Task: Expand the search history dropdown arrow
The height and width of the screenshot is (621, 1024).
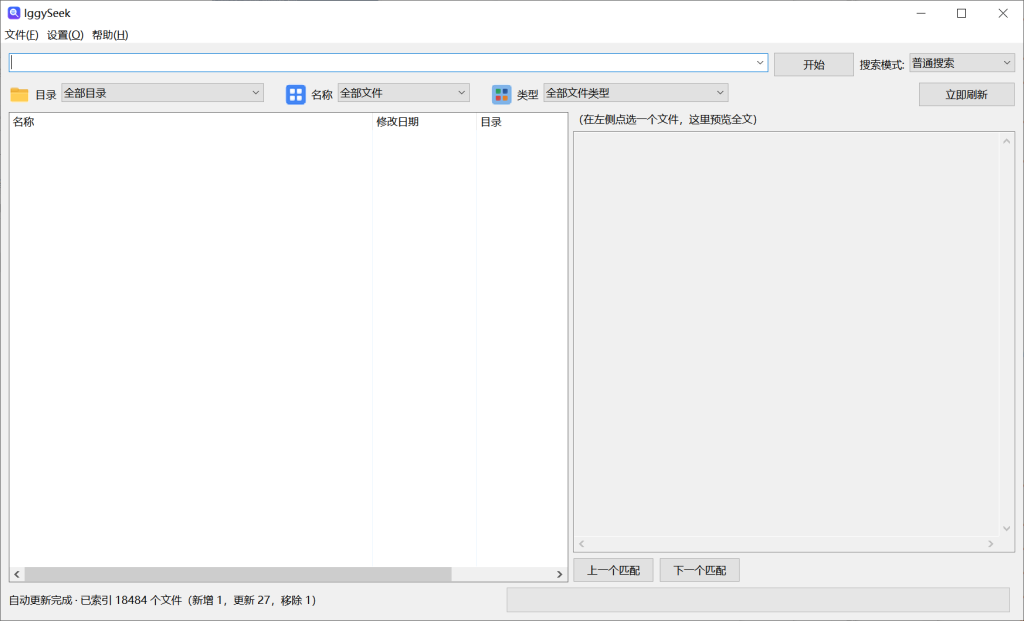Action: (760, 63)
